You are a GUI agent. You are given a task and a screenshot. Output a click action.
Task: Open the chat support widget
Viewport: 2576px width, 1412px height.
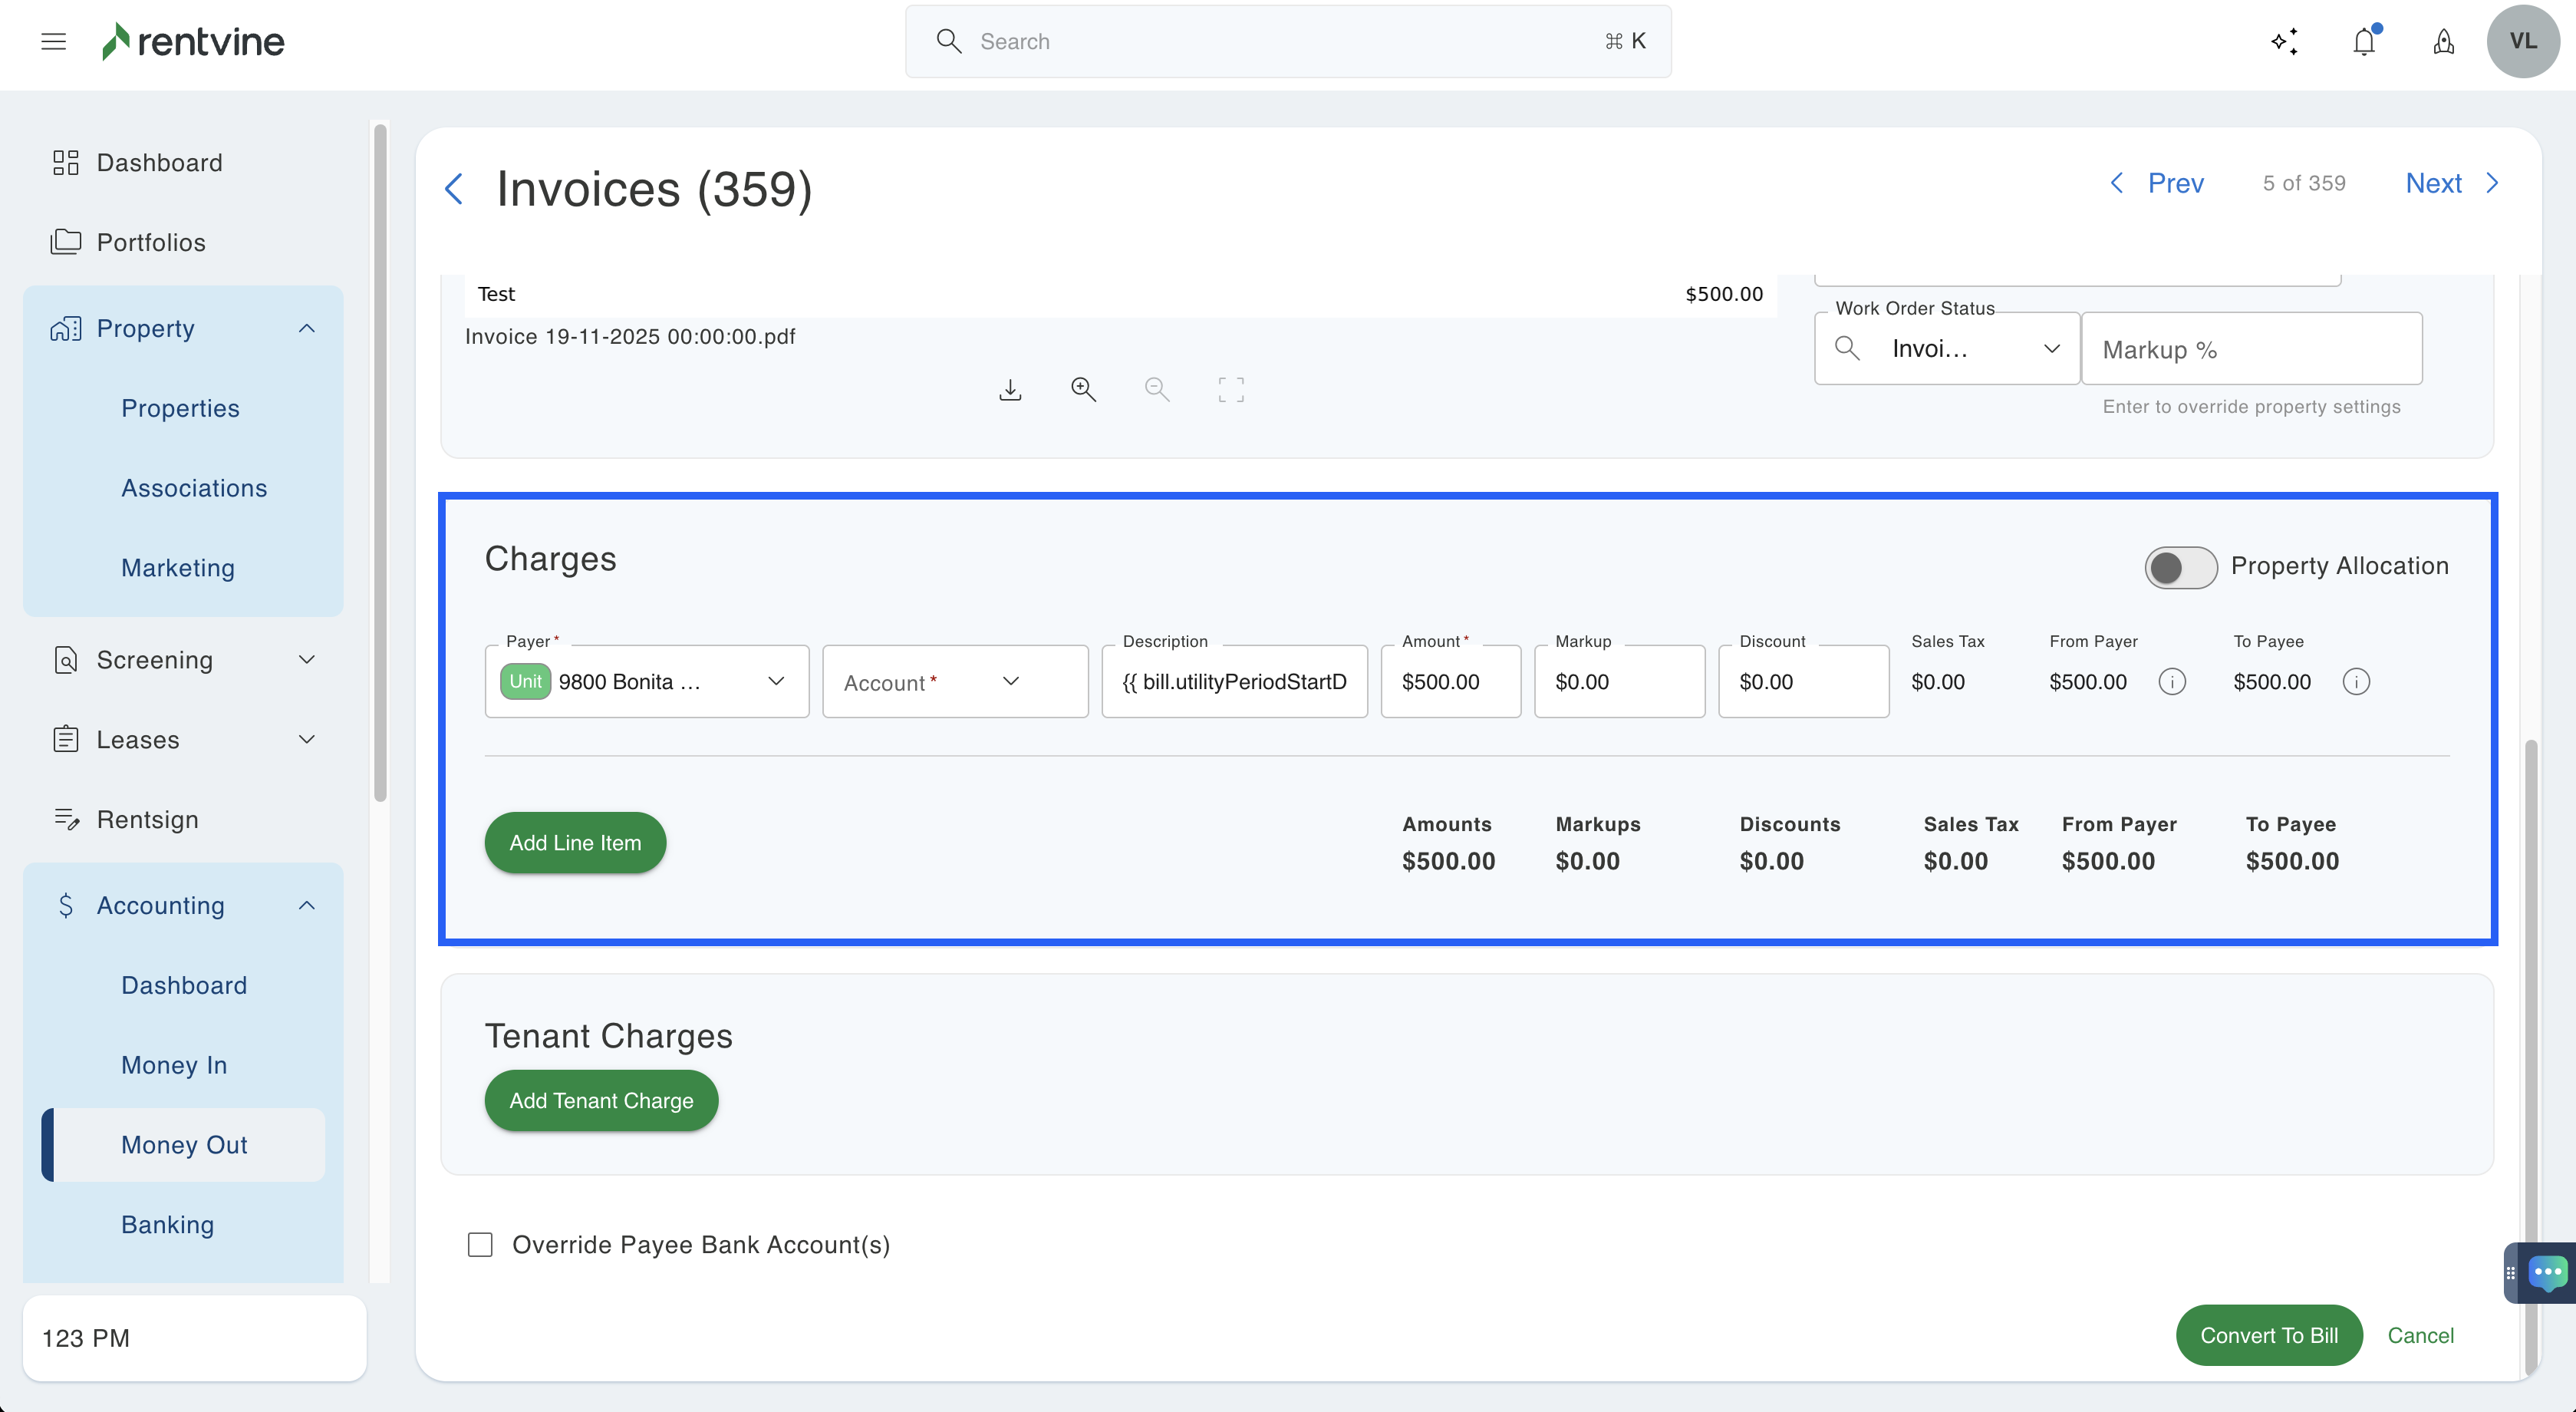(2547, 1272)
